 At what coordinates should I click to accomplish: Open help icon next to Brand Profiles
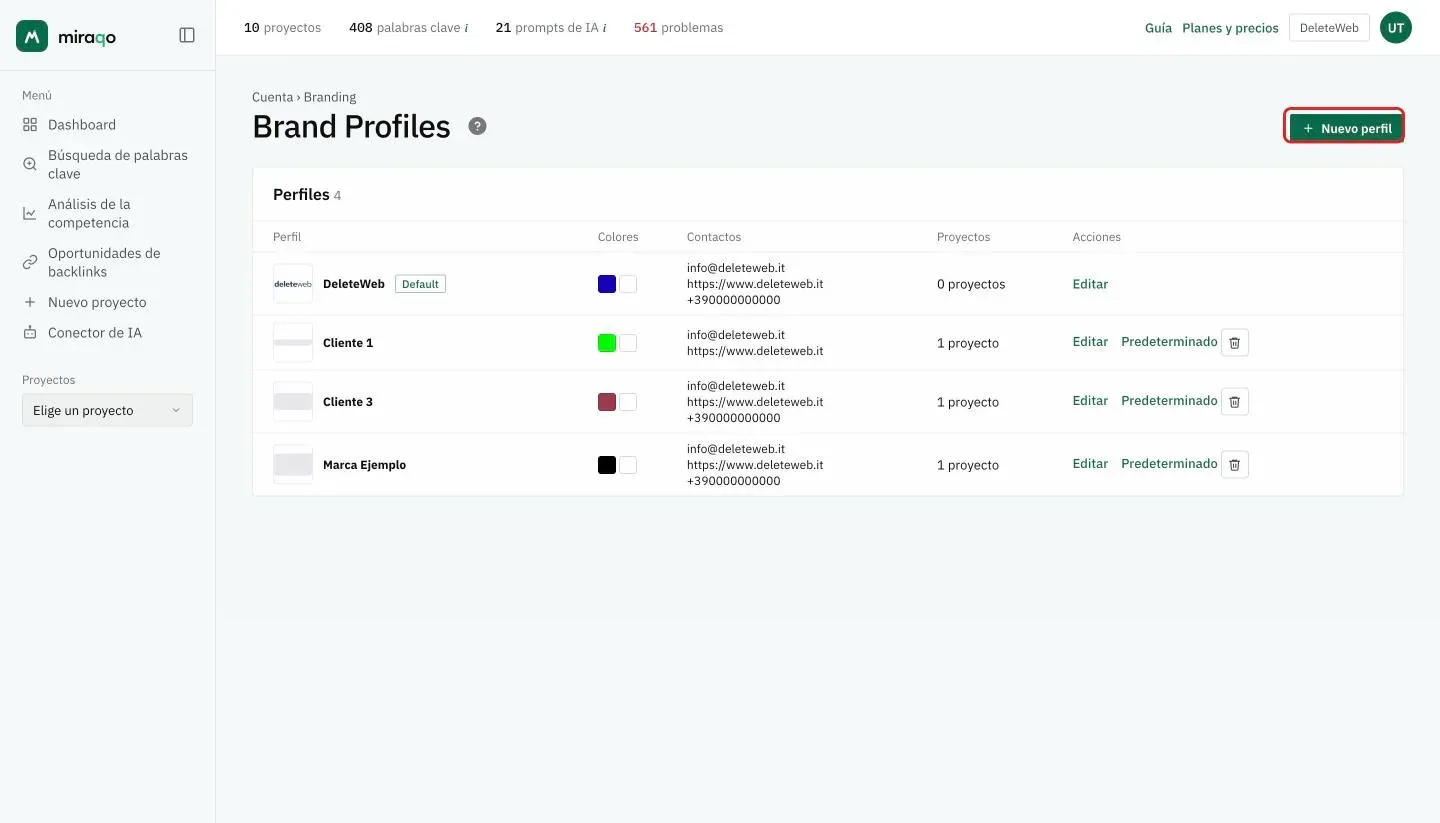(x=478, y=126)
